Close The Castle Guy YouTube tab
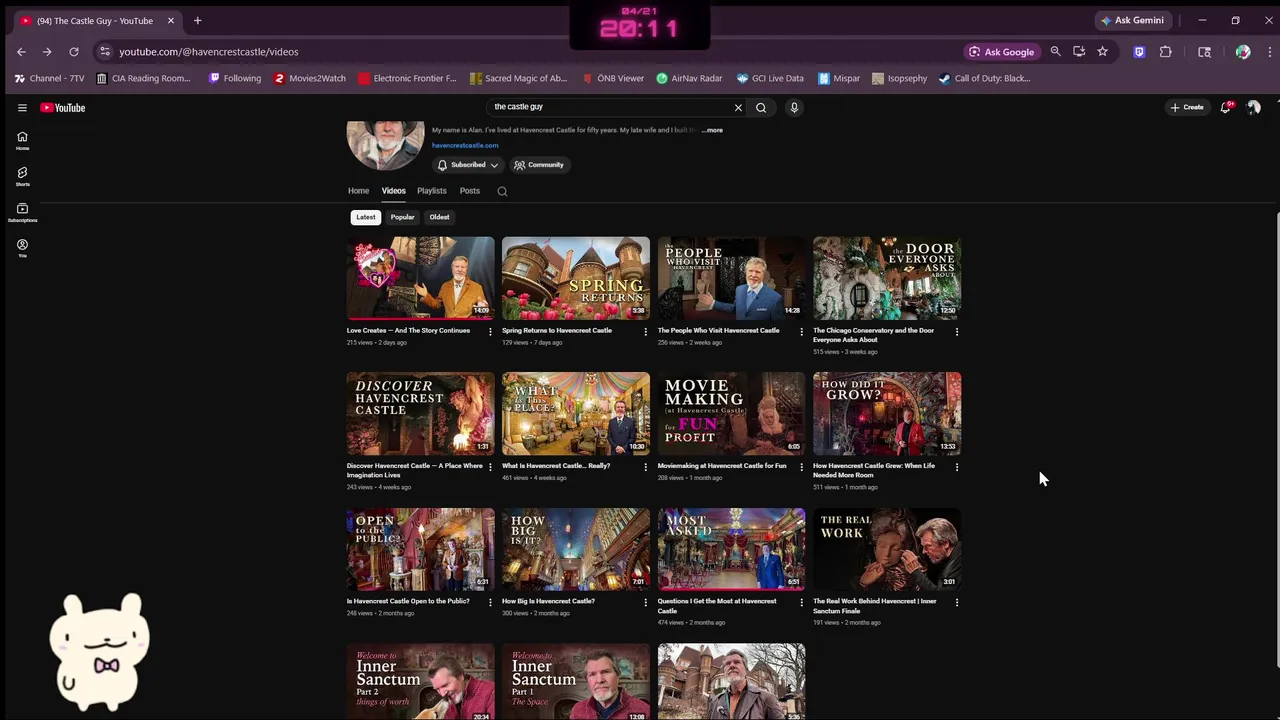The image size is (1280, 720). 170,20
